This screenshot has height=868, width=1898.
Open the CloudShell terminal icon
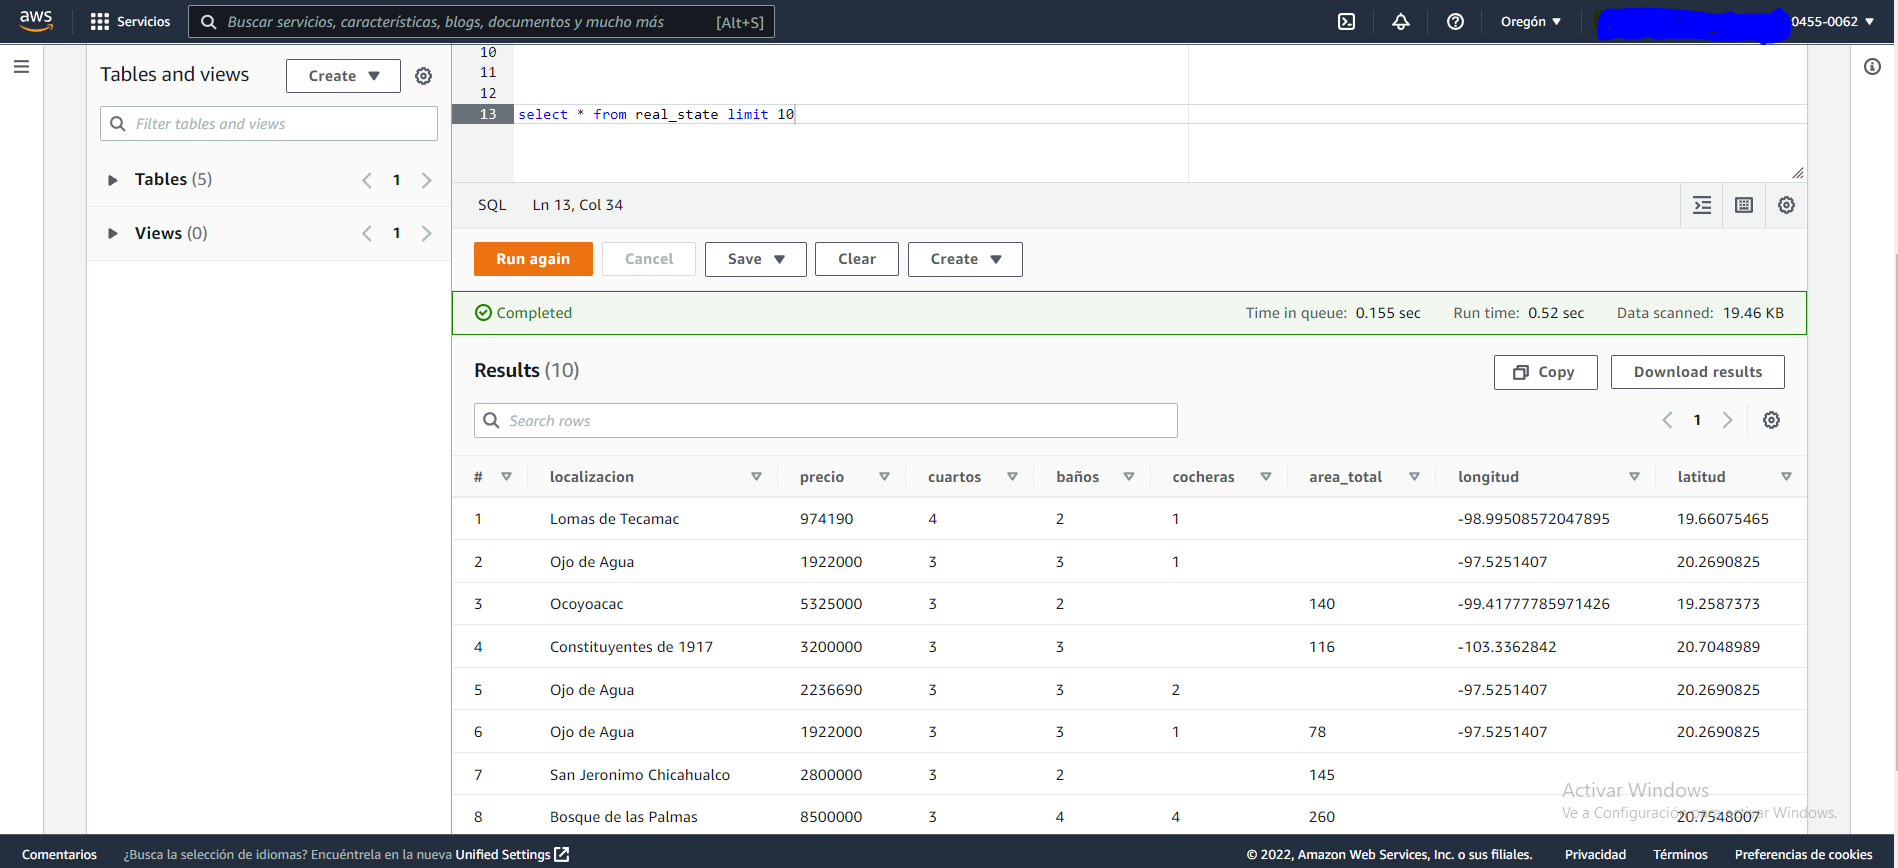click(1347, 22)
